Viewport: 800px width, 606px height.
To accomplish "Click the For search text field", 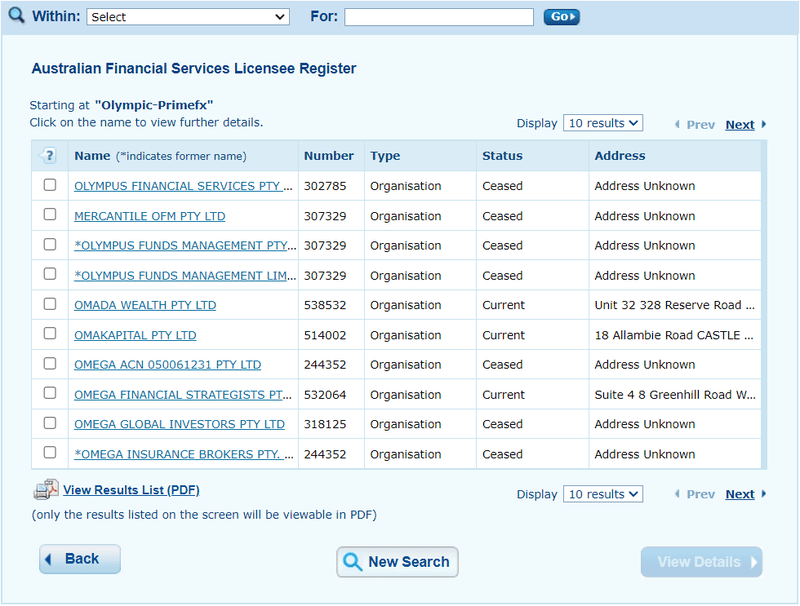I will (x=439, y=17).
